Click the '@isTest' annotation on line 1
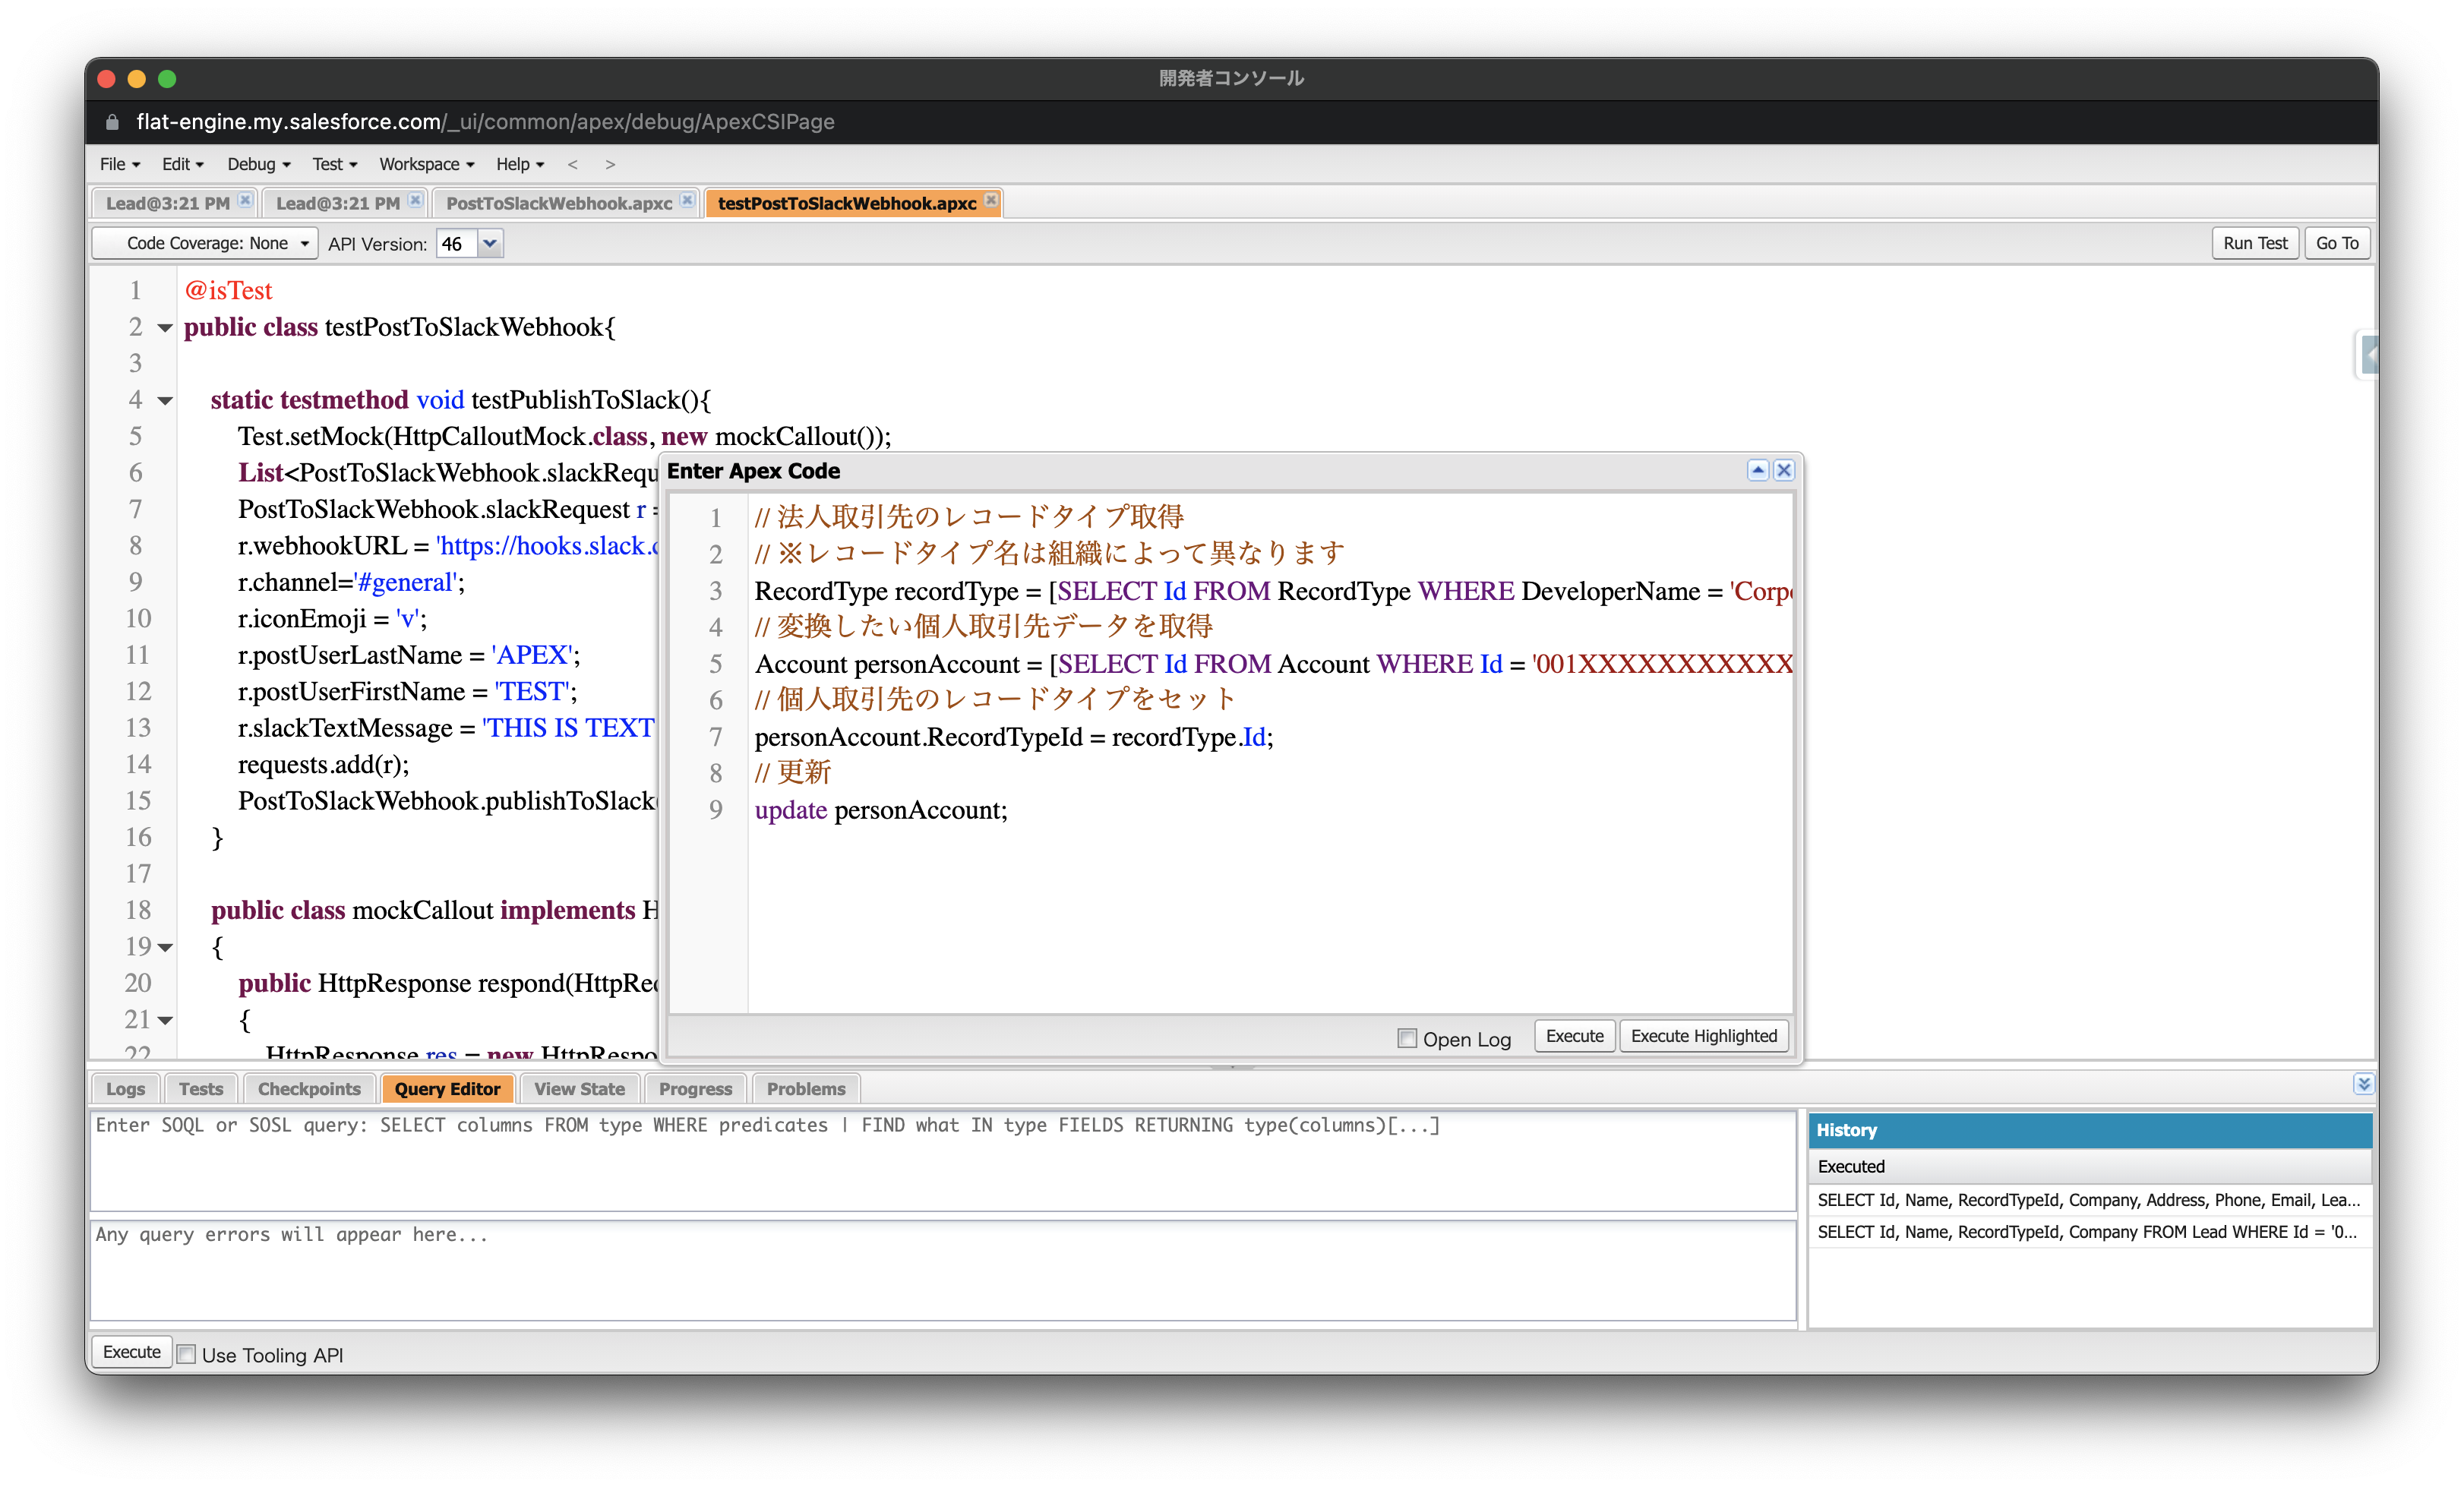Screen dimensions: 2464x1487 coord(228,291)
